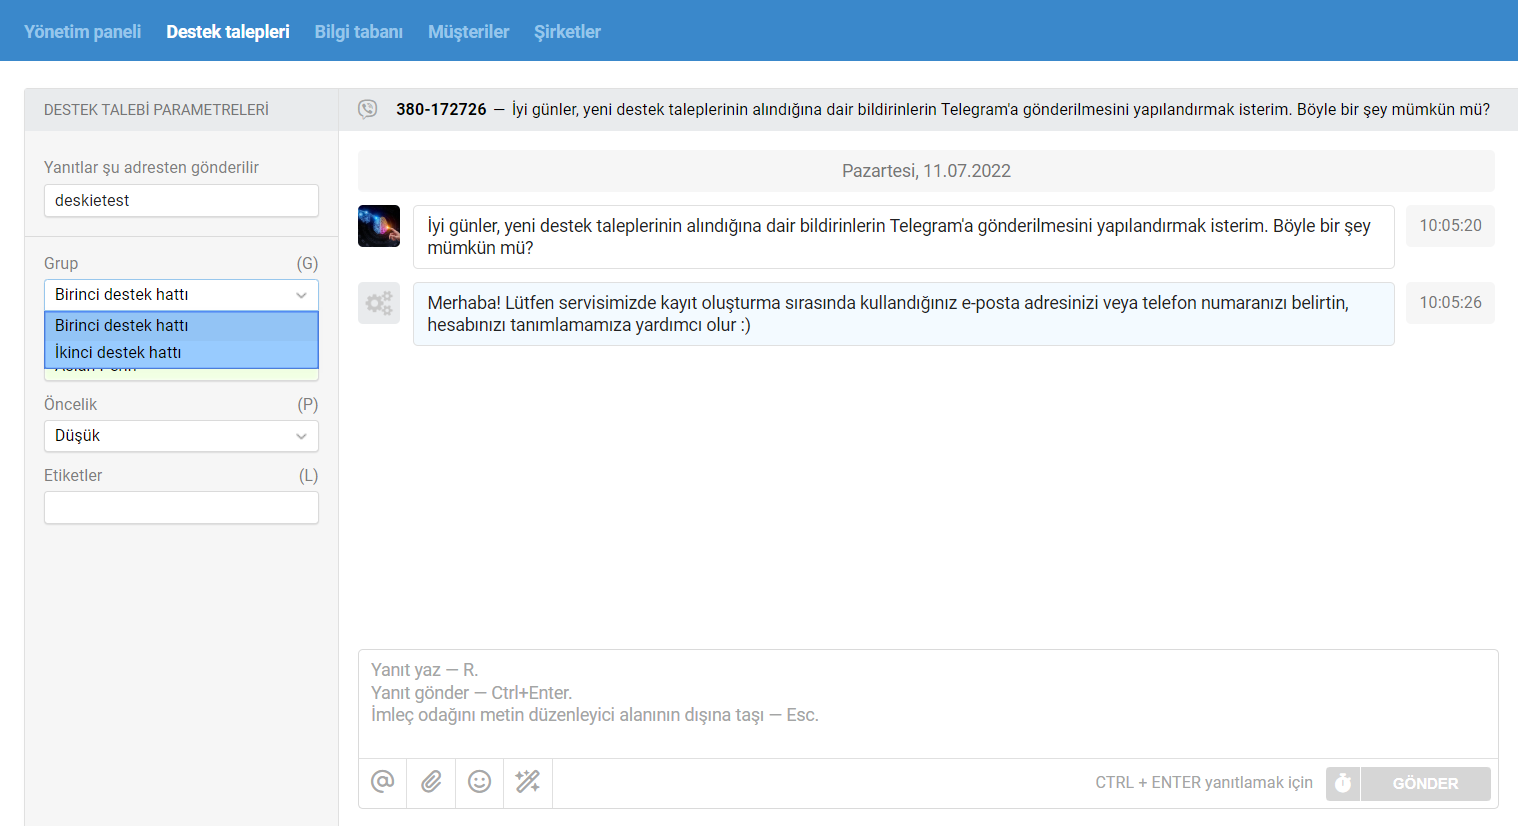Switch to Destek talepleri tab
Viewport: 1518px width, 826px height.
tap(228, 32)
